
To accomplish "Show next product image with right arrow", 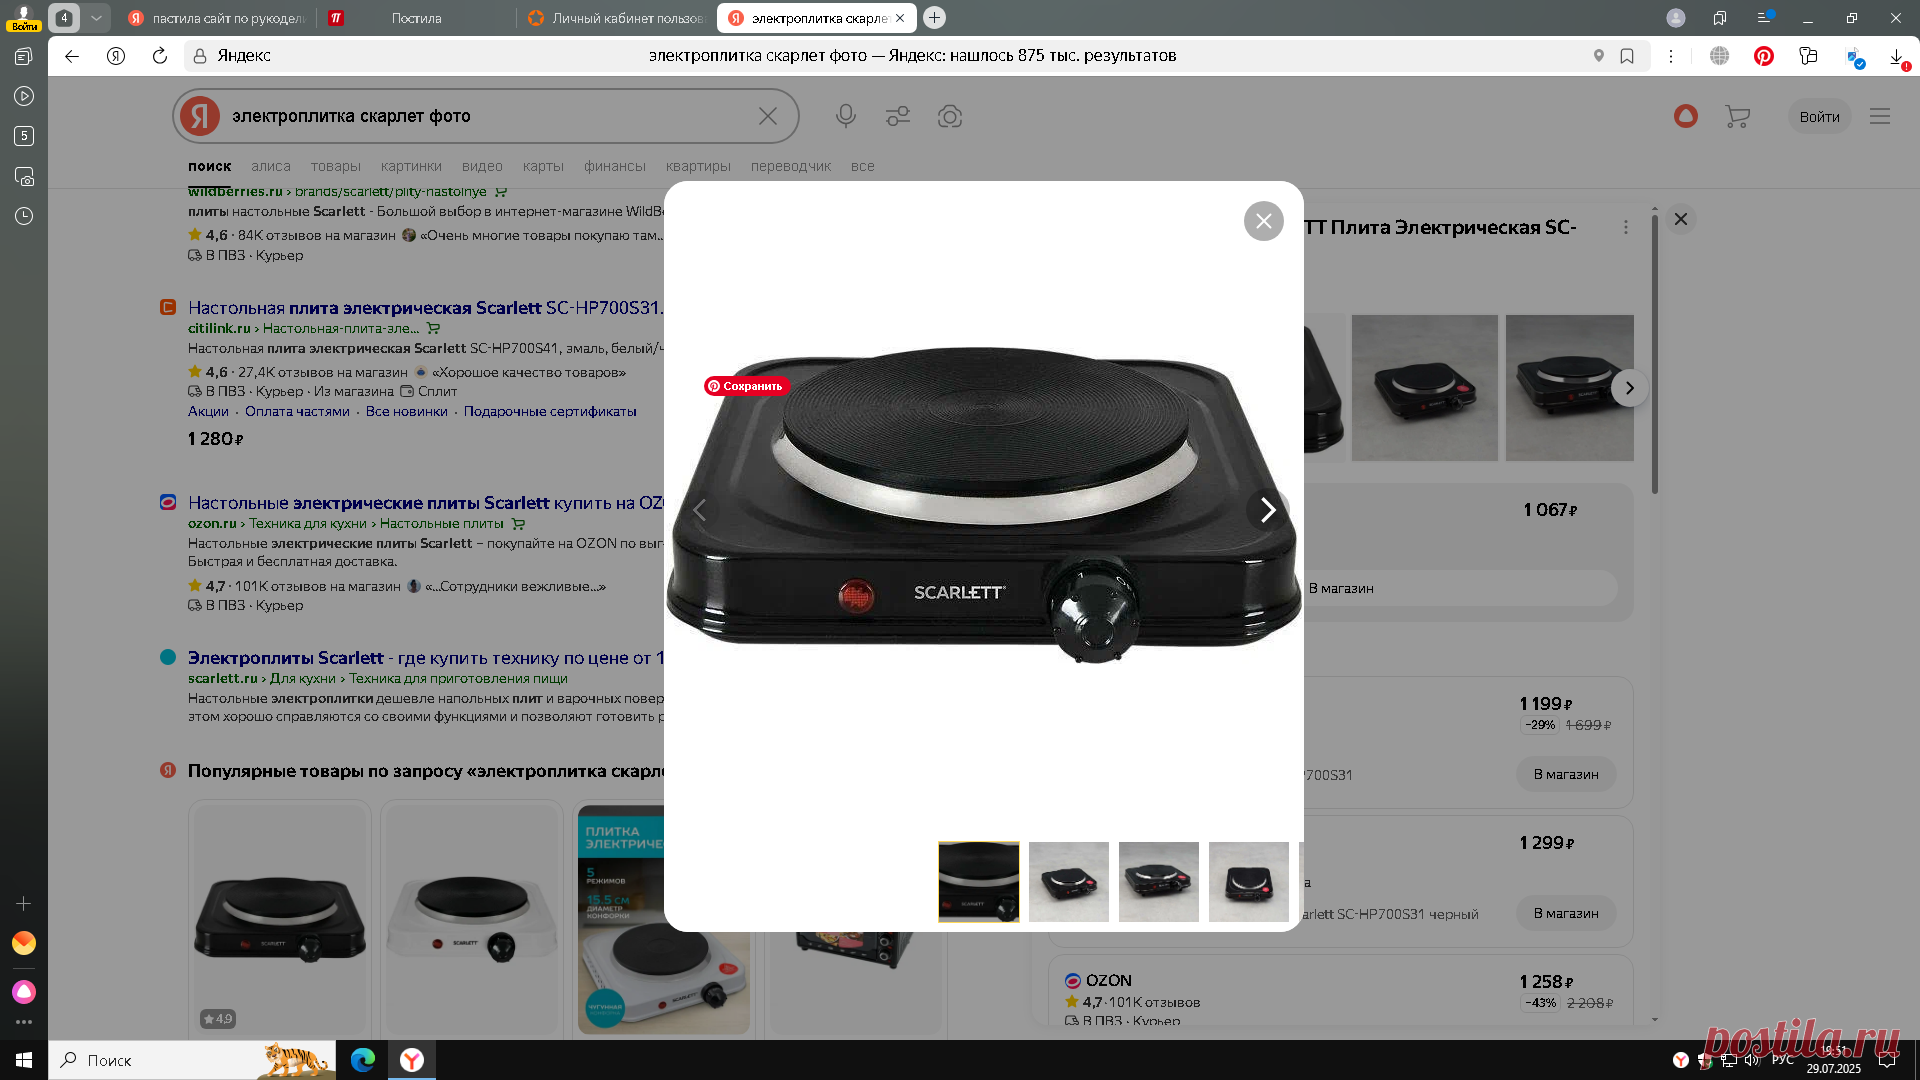I will pyautogui.click(x=1267, y=510).
